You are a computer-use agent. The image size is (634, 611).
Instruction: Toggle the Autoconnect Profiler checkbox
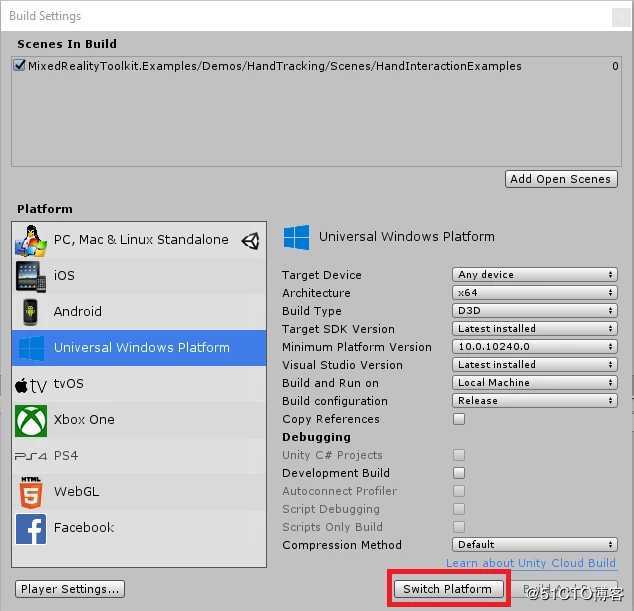tap(459, 490)
